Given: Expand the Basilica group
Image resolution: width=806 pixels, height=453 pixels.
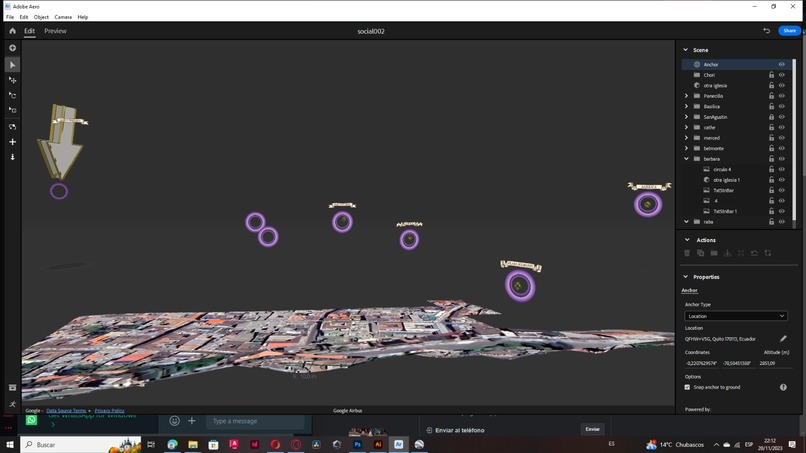Looking at the screenshot, I should pos(686,106).
